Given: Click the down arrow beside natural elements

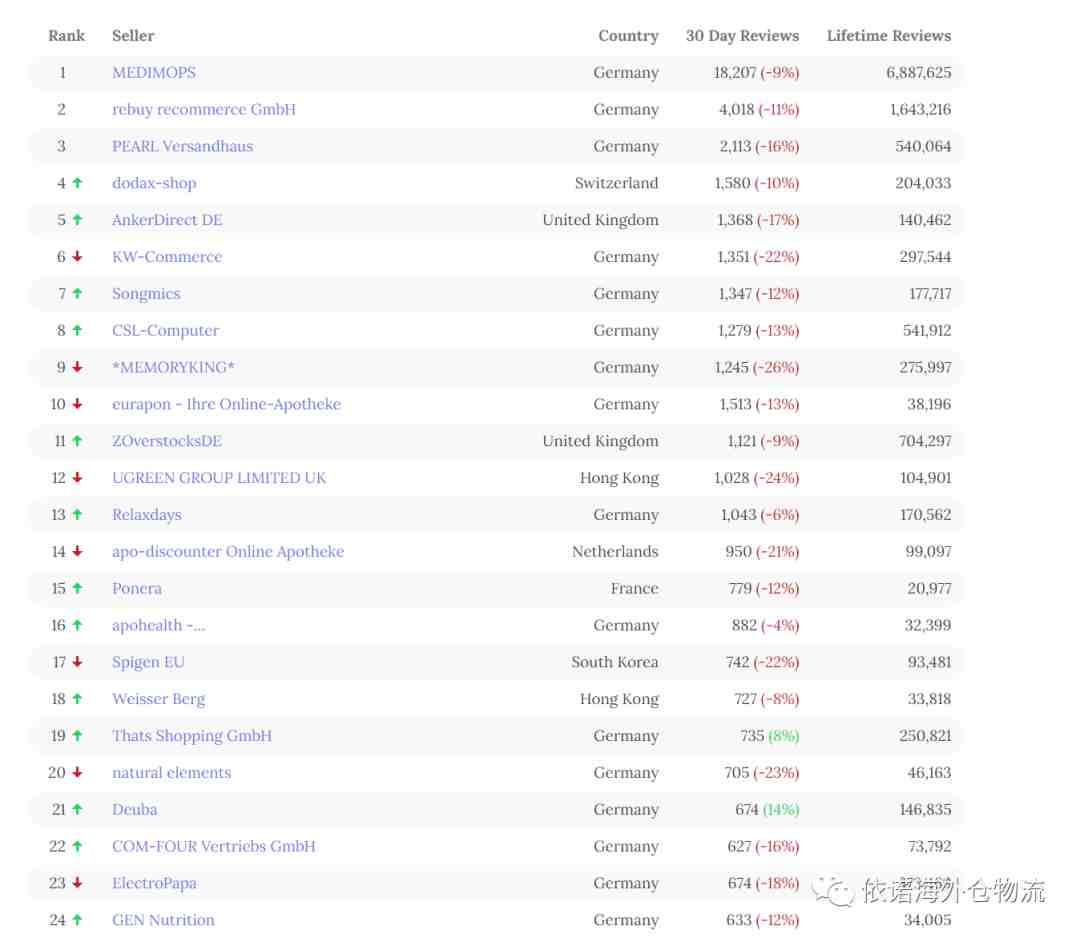Looking at the screenshot, I should (77, 773).
